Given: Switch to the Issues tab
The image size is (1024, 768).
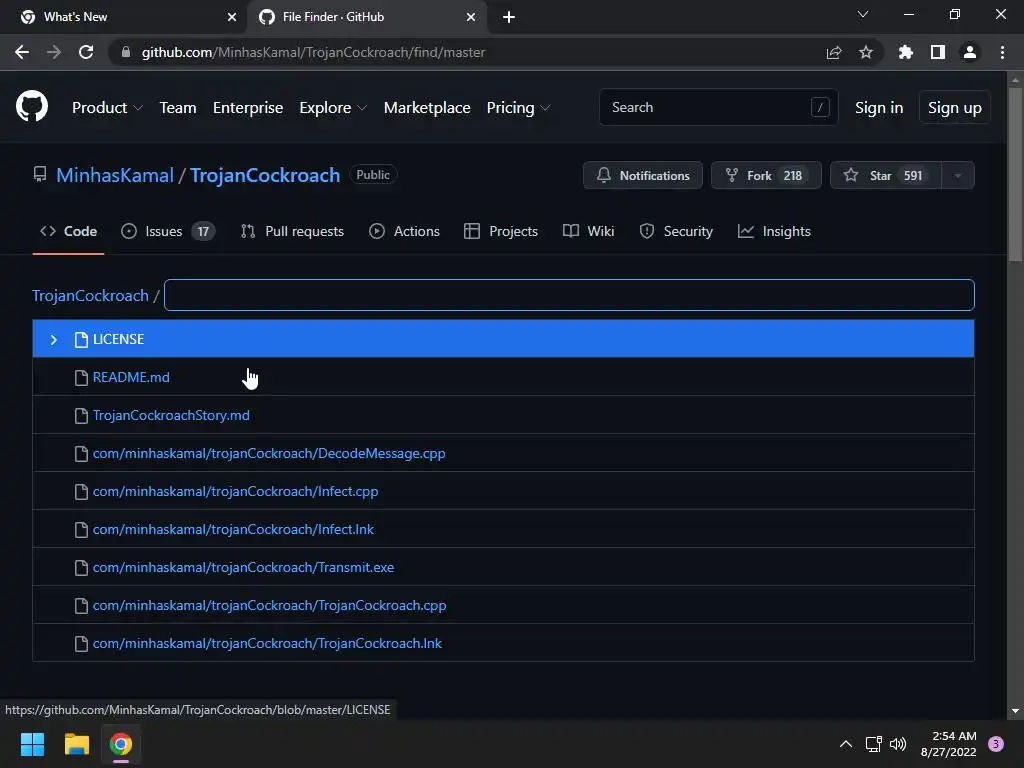Looking at the screenshot, I should 168,231.
